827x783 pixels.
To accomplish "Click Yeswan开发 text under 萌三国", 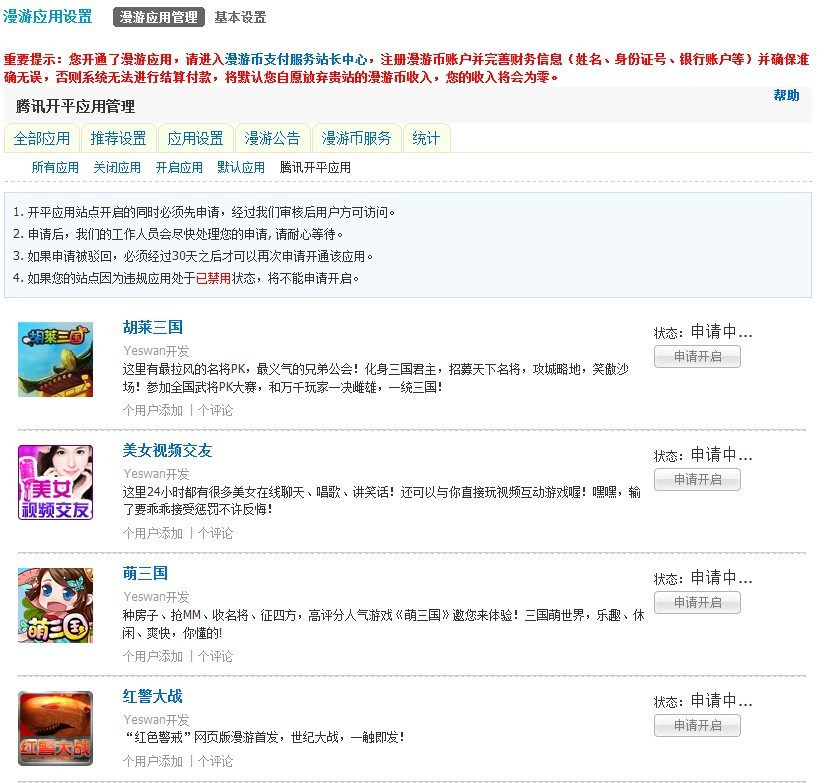I will [x=156, y=596].
